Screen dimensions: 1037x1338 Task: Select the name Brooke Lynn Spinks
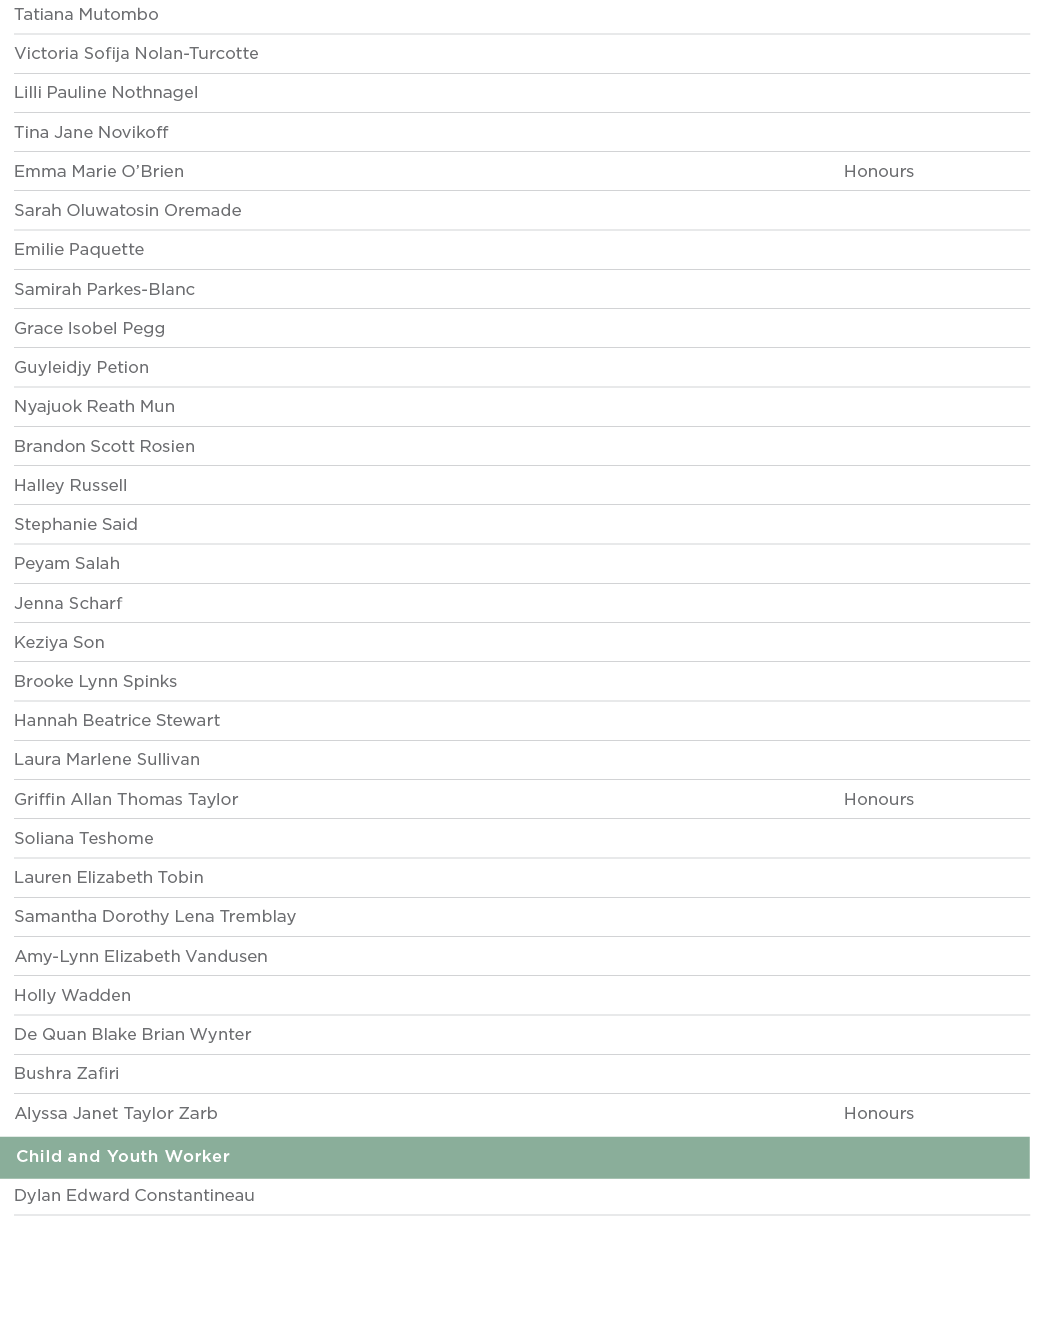pyautogui.click(x=95, y=682)
